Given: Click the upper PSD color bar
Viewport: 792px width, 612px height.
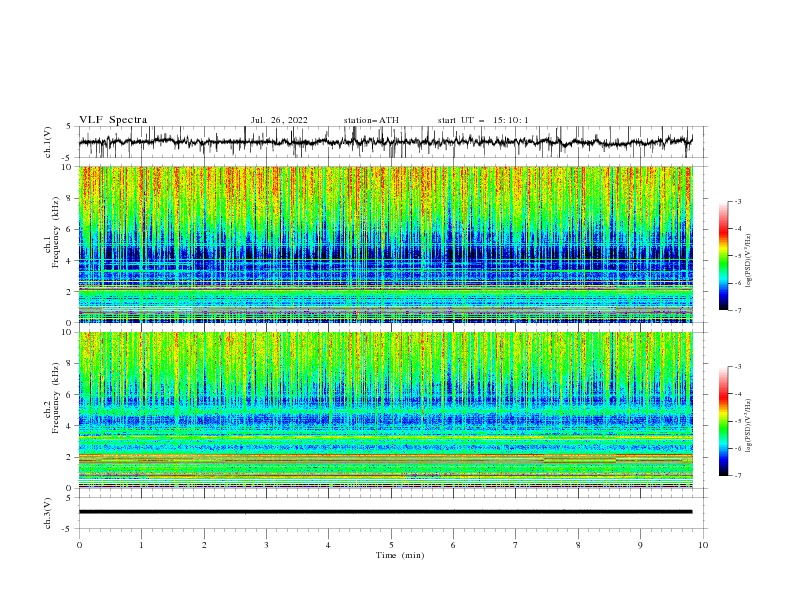Looking at the screenshot, I should coord(723,256).
